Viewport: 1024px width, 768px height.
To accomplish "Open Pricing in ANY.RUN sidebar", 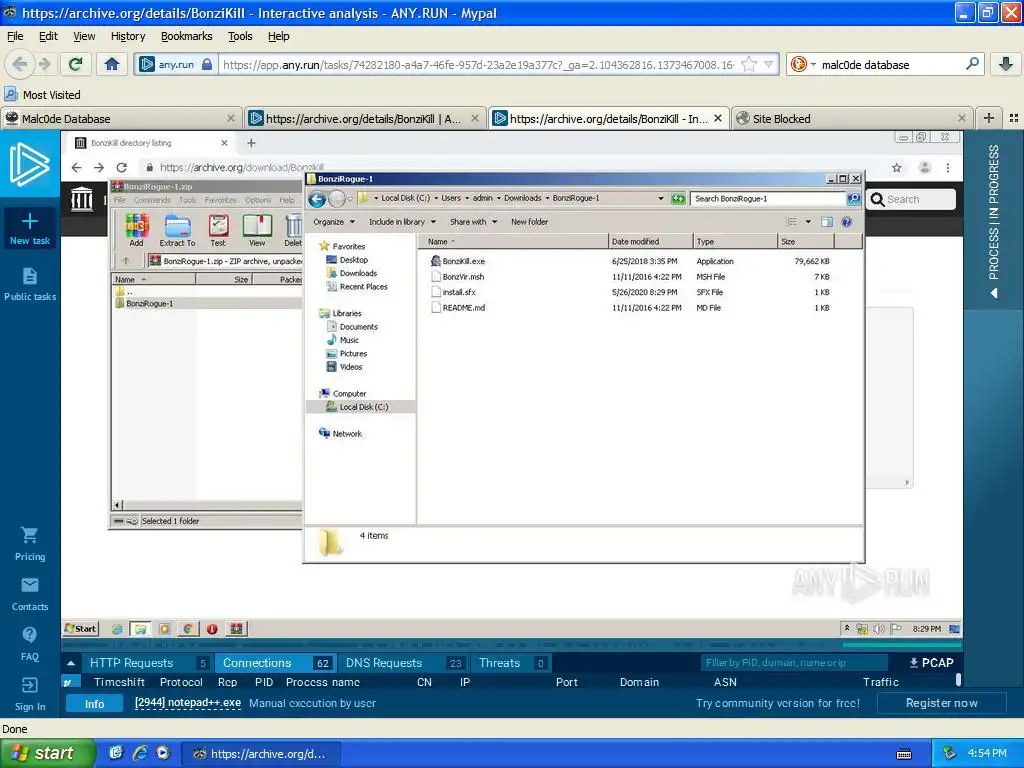I will [x=29, y=544].
